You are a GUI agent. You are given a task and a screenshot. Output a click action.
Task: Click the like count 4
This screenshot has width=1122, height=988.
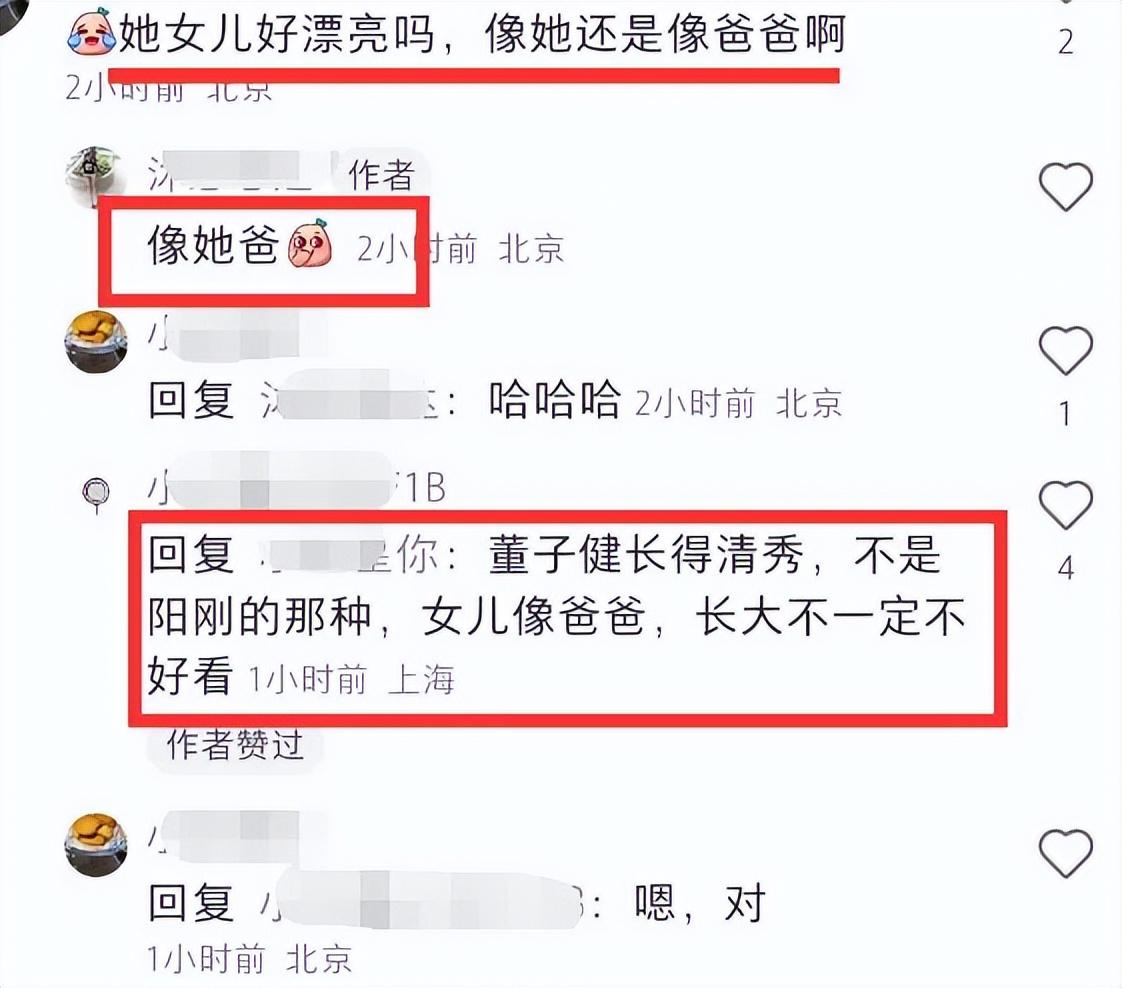(1065, 569)
